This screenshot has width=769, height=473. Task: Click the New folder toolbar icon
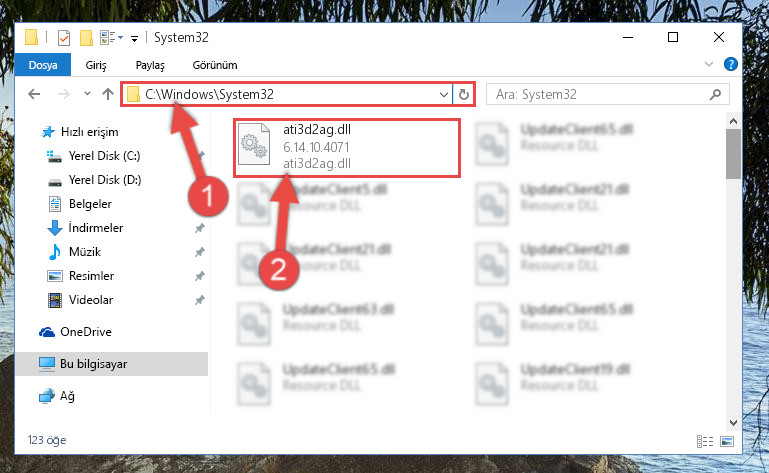[86, 37]
